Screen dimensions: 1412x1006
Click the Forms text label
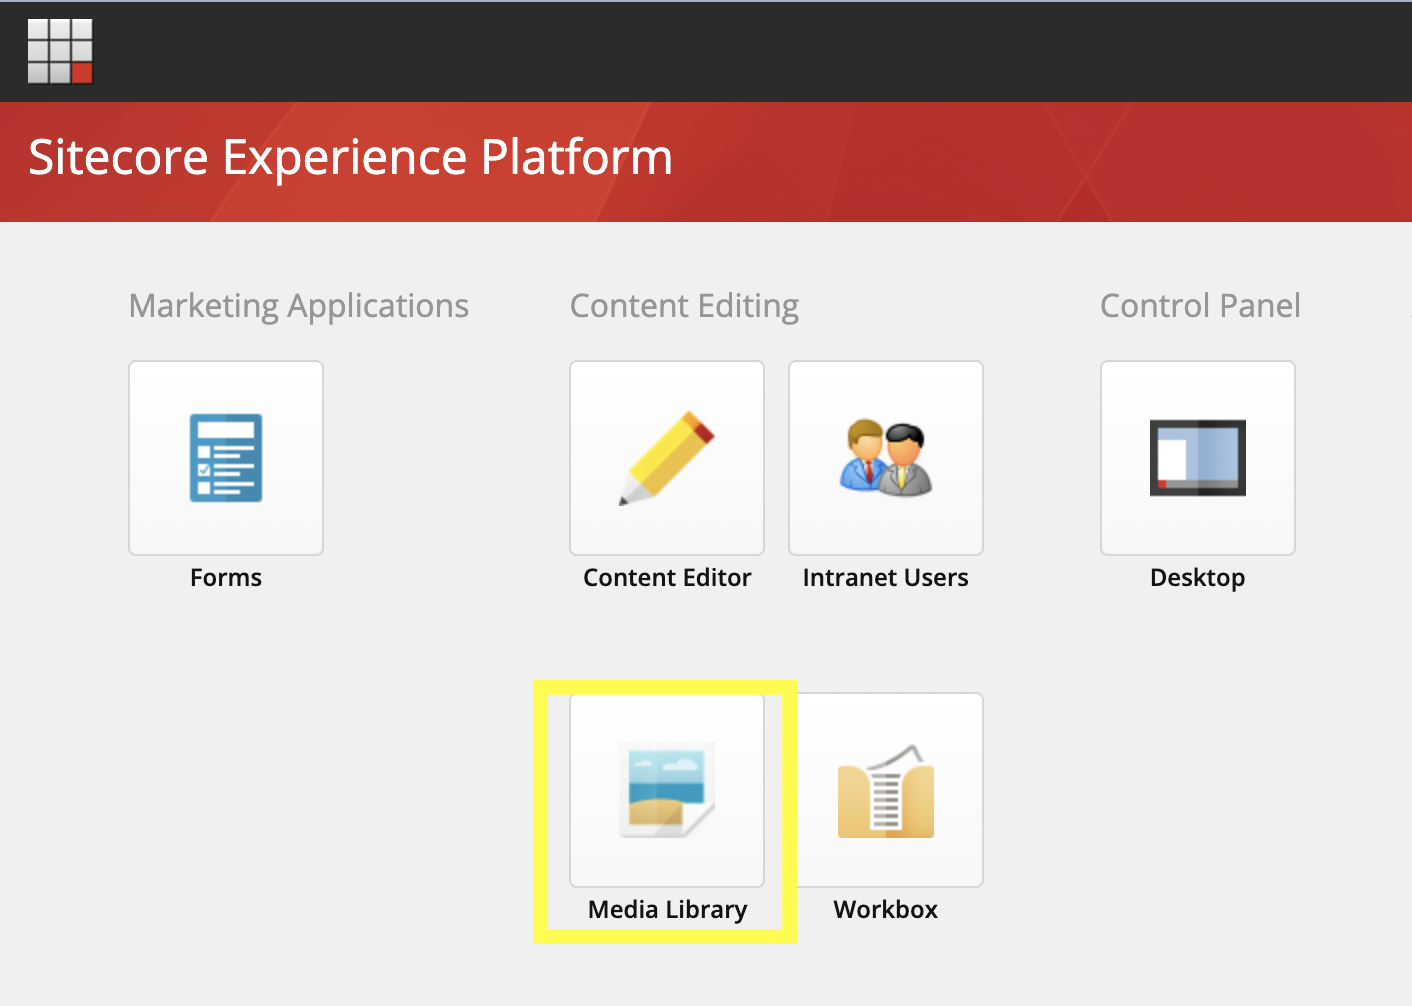(x=225, y=577)
